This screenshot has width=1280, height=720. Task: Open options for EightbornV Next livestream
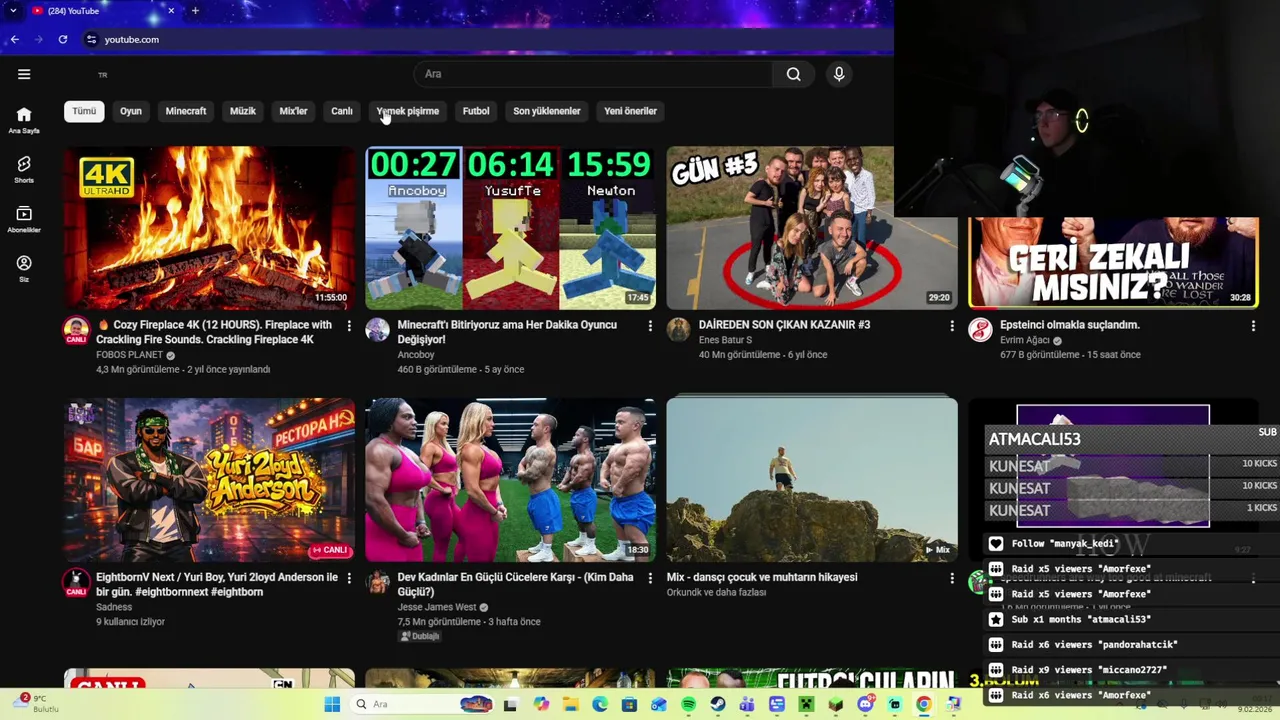coord(349,578)
